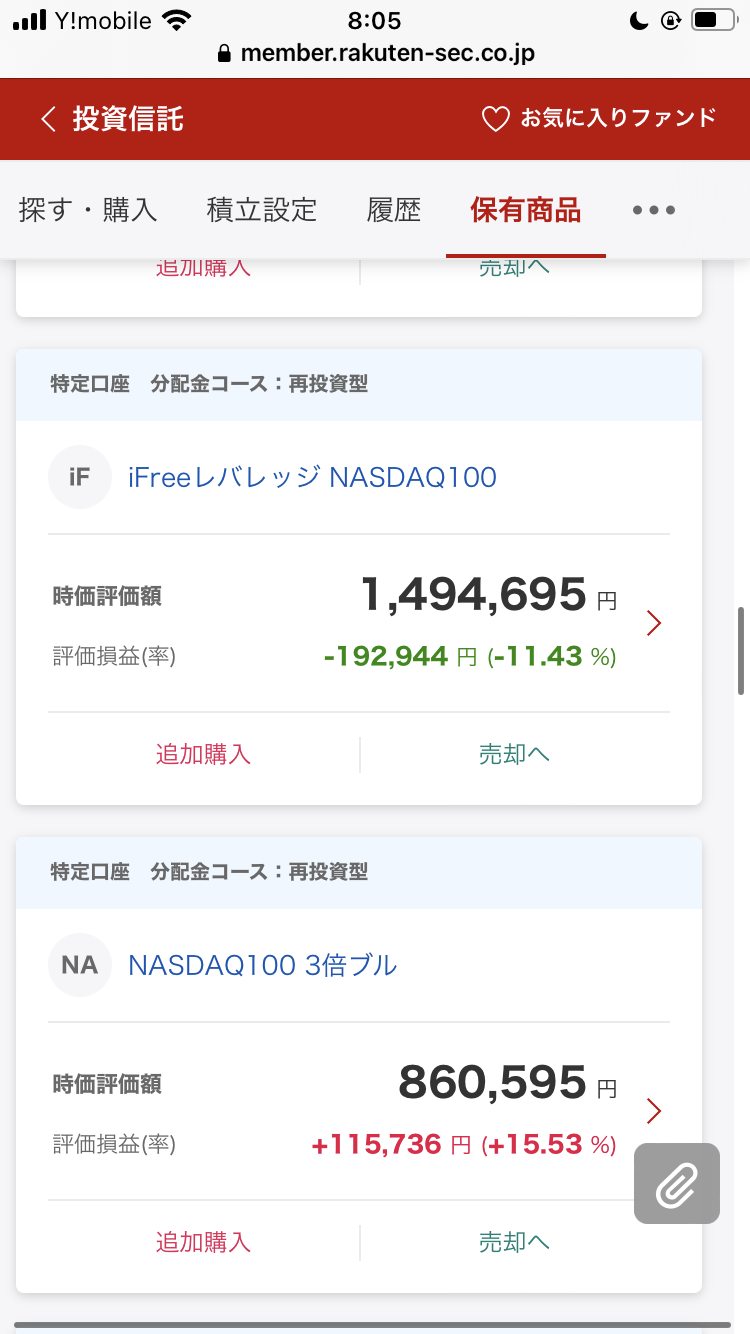Open the 履歴 tab
Screen dimensions: 750x1334
(394, 210)
